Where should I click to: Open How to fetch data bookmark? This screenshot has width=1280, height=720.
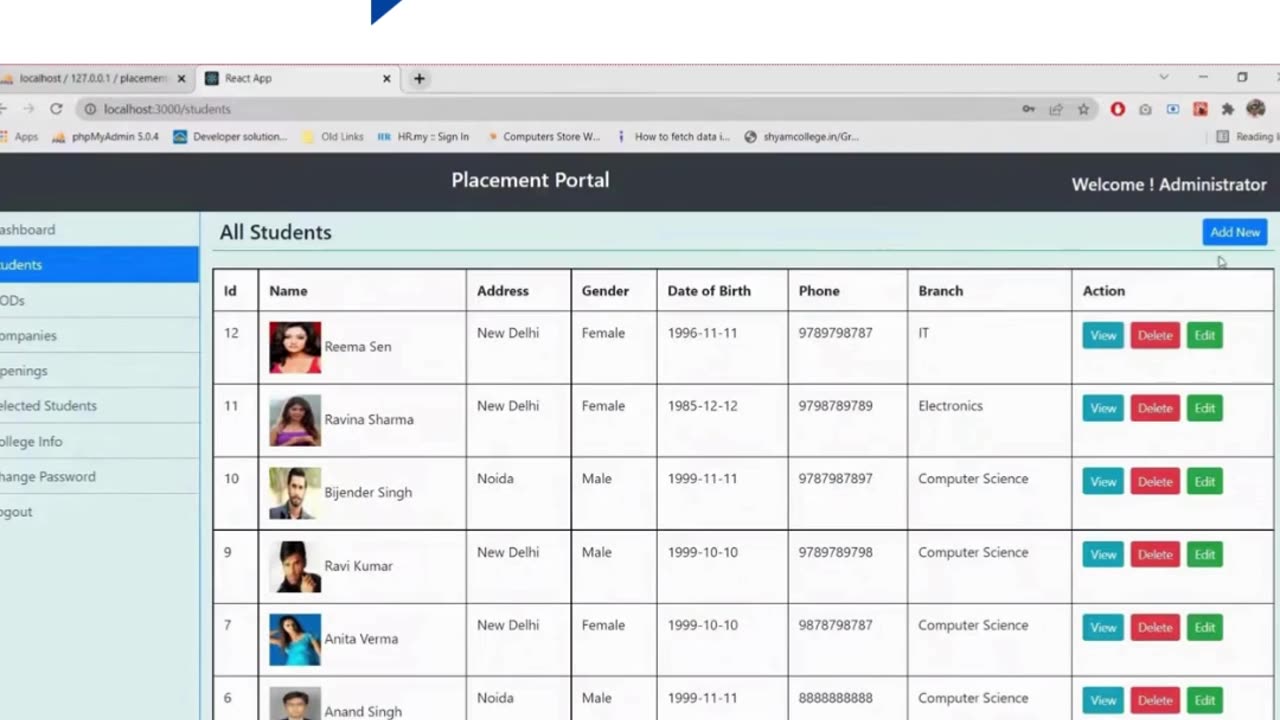point(673,137)
